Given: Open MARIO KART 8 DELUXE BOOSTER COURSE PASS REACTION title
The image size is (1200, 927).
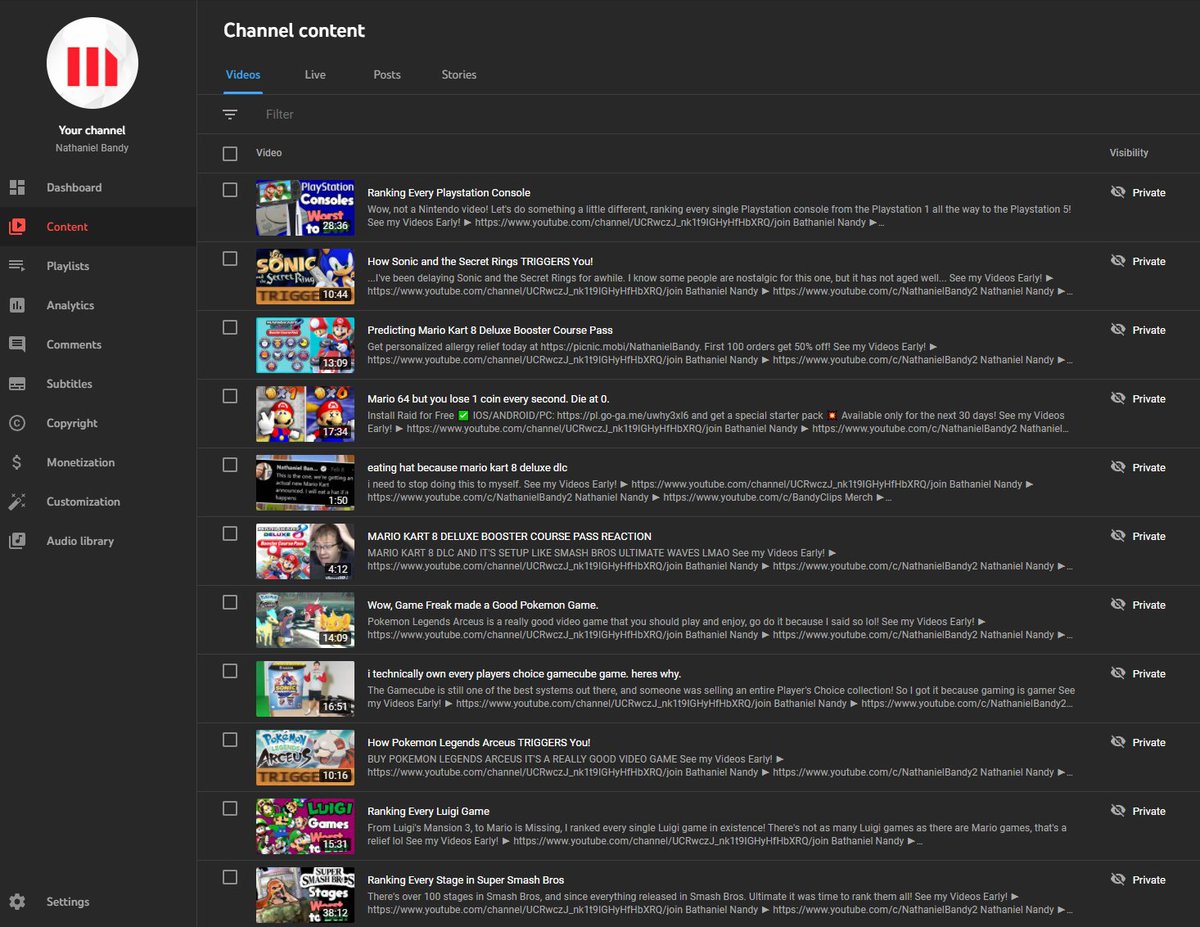Looking at the screenshot, I should pos(509,537).
